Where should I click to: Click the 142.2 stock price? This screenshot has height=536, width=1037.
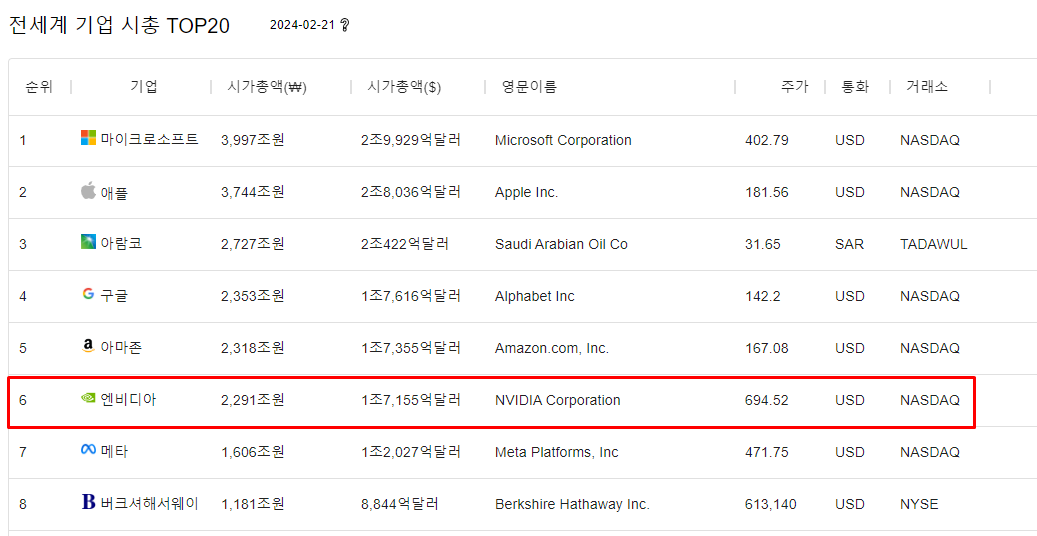click(x=762, y=296)
